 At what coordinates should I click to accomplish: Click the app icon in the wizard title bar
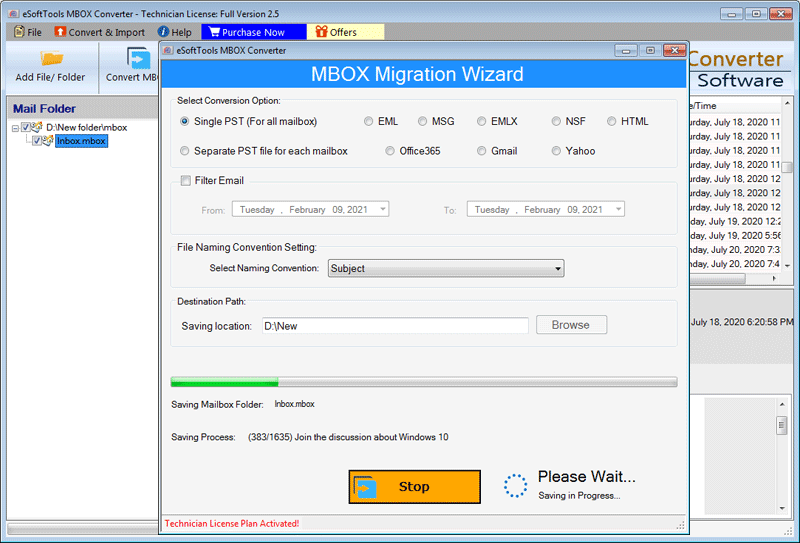168,50
